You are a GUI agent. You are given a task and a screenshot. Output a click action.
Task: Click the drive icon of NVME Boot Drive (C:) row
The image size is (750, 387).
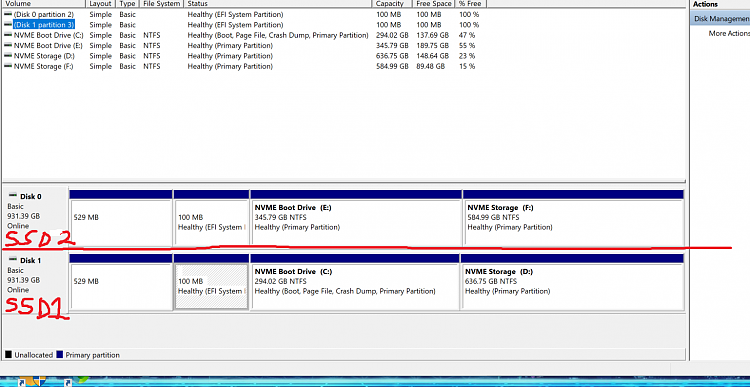click(8, 35)
